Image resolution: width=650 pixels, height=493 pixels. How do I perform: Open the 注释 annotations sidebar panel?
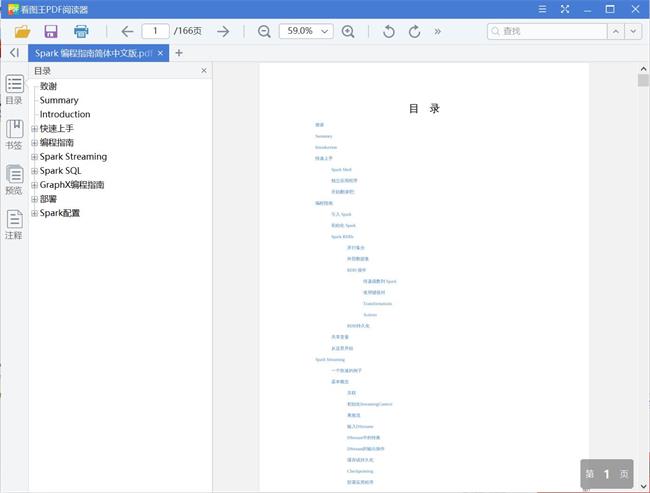[x=14, y=225]
